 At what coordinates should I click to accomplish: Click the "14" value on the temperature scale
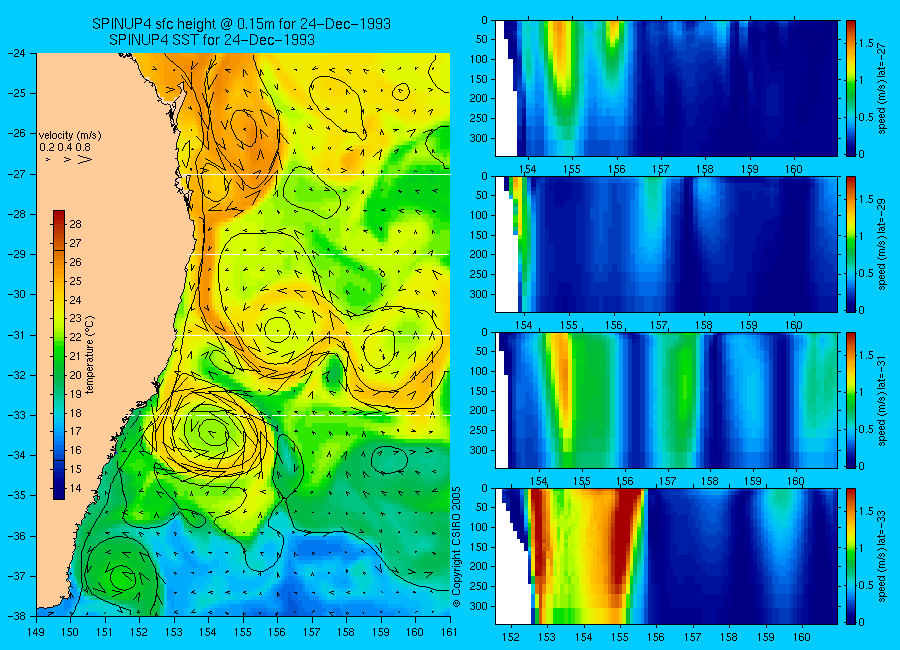click(x=75, y=488)
